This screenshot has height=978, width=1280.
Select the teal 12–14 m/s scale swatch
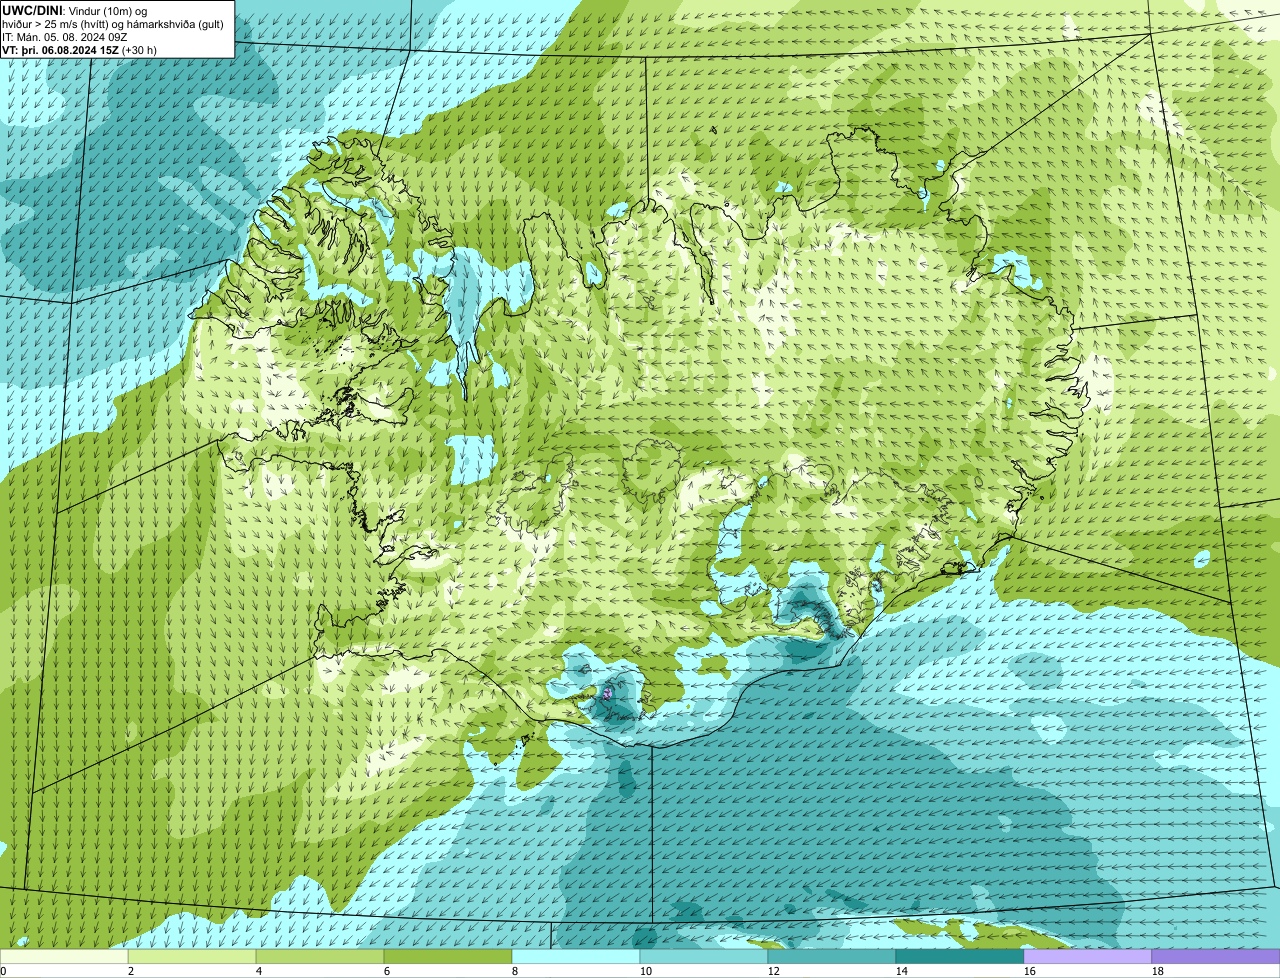[832, 956]
